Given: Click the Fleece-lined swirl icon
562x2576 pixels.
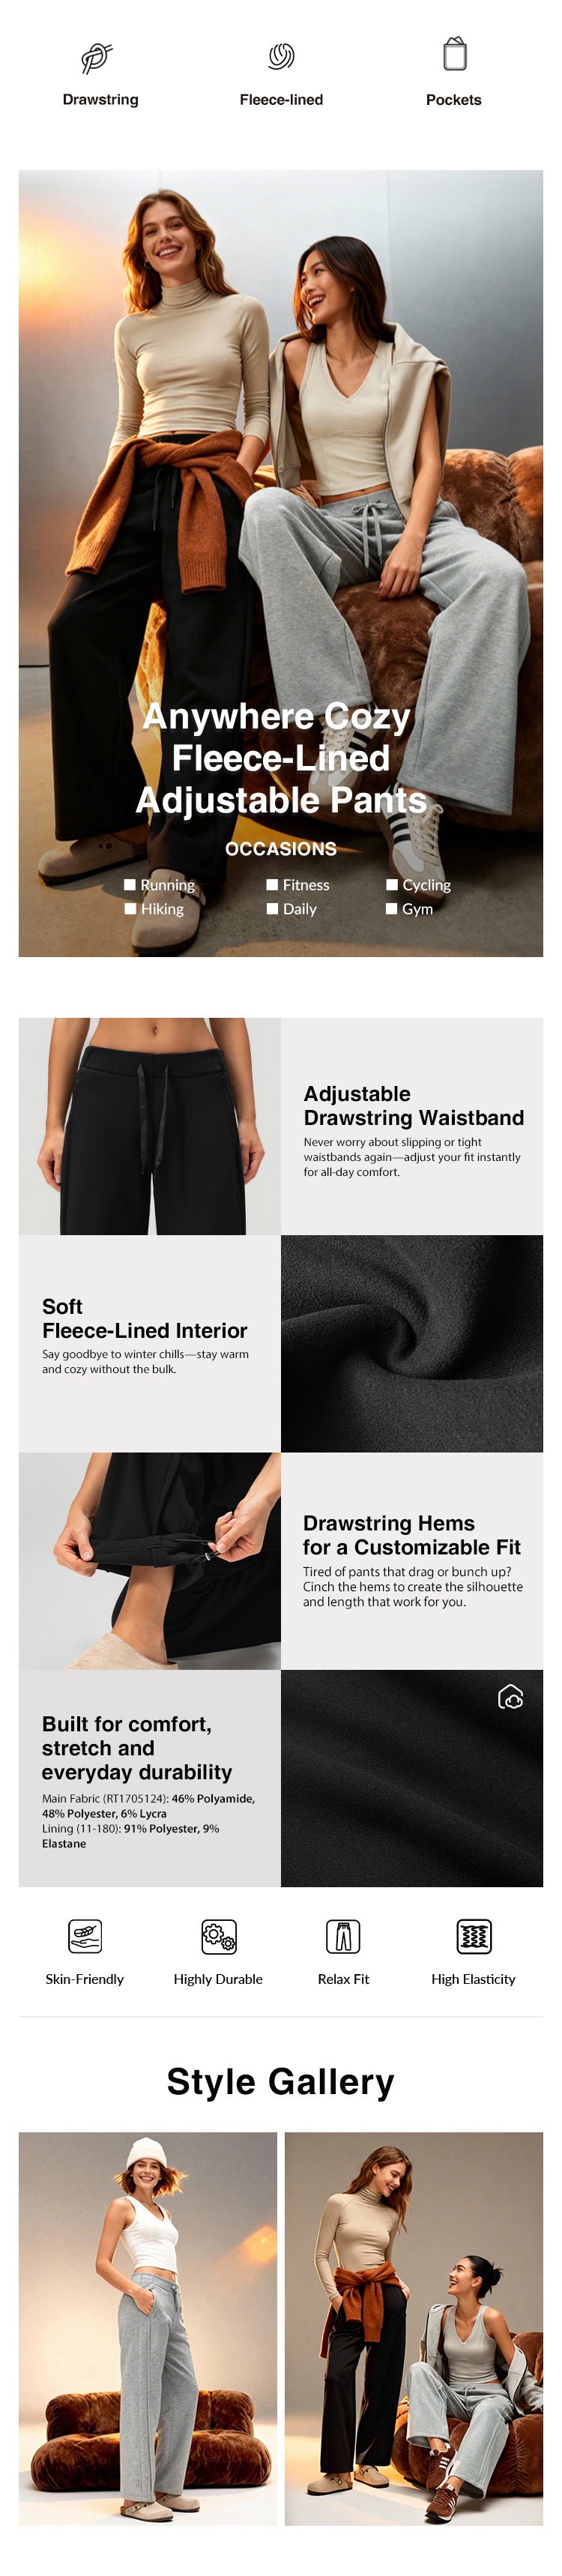Looking at the screenshot, I should pos(281,56).
